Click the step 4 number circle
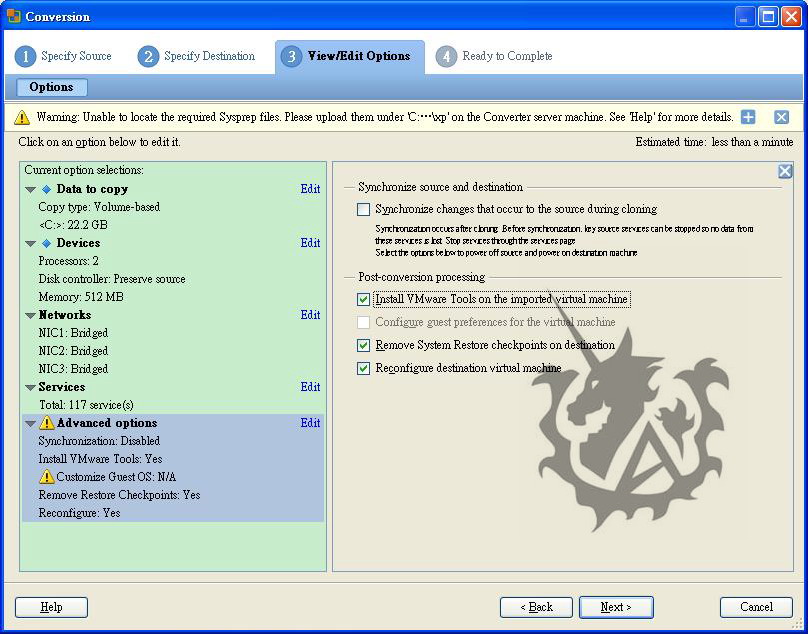The image size is (808, 634). coord(446,56)
